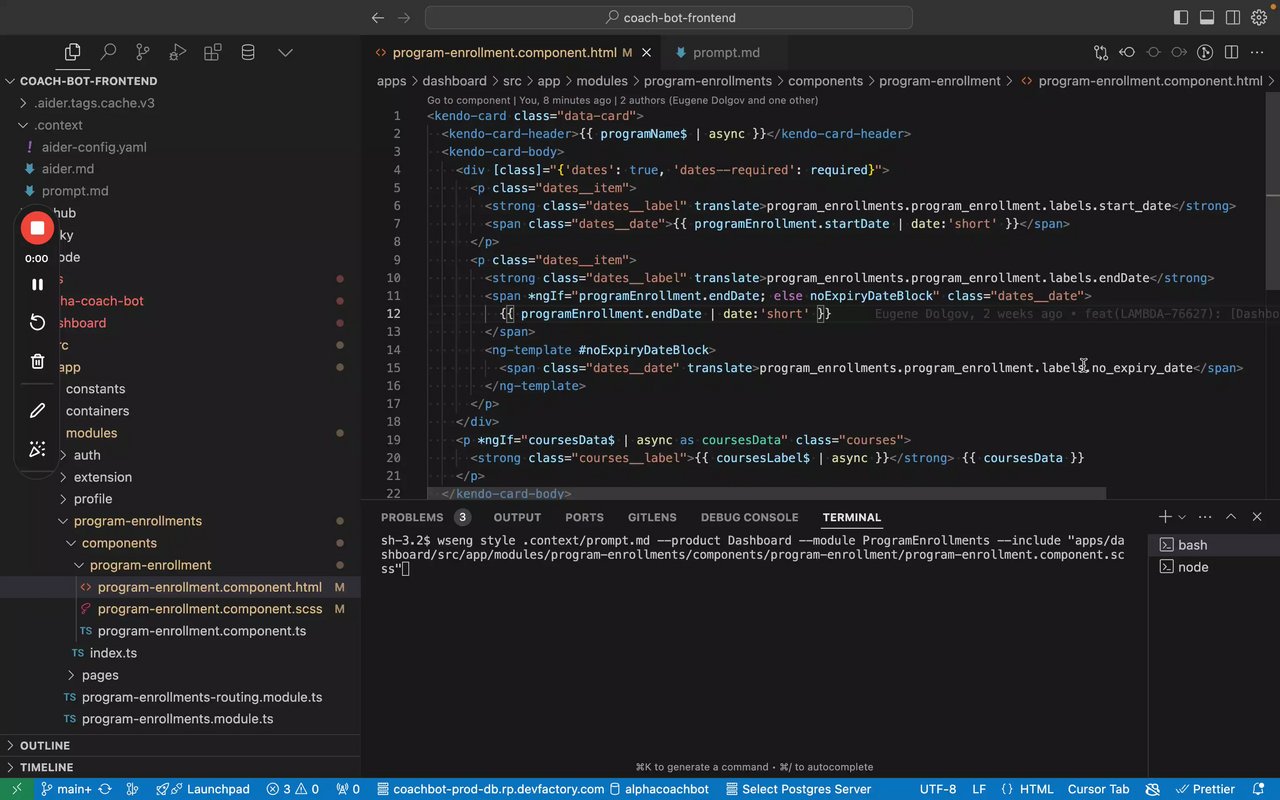1280x800 pixels.
Task: Toggle the primary sidebar visibility
Action: click(x=1181, y=17)
